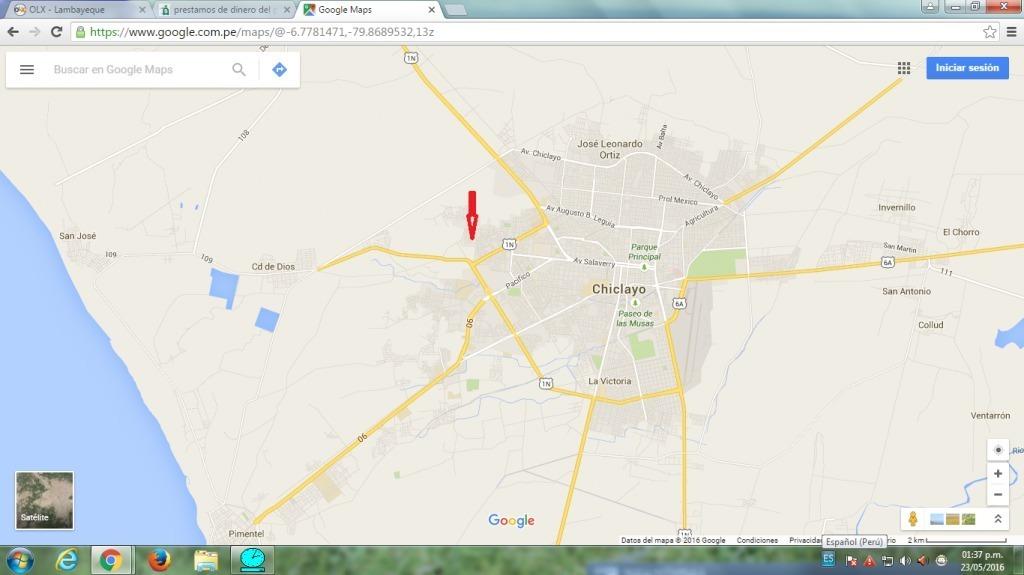
Task: Click the Parque Principal label
Action: click(x=644, y=252)
